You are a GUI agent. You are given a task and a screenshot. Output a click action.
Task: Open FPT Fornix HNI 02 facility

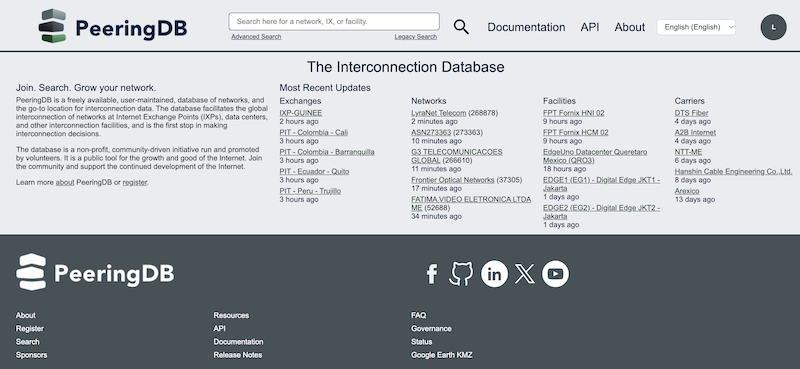click(573, 113)
